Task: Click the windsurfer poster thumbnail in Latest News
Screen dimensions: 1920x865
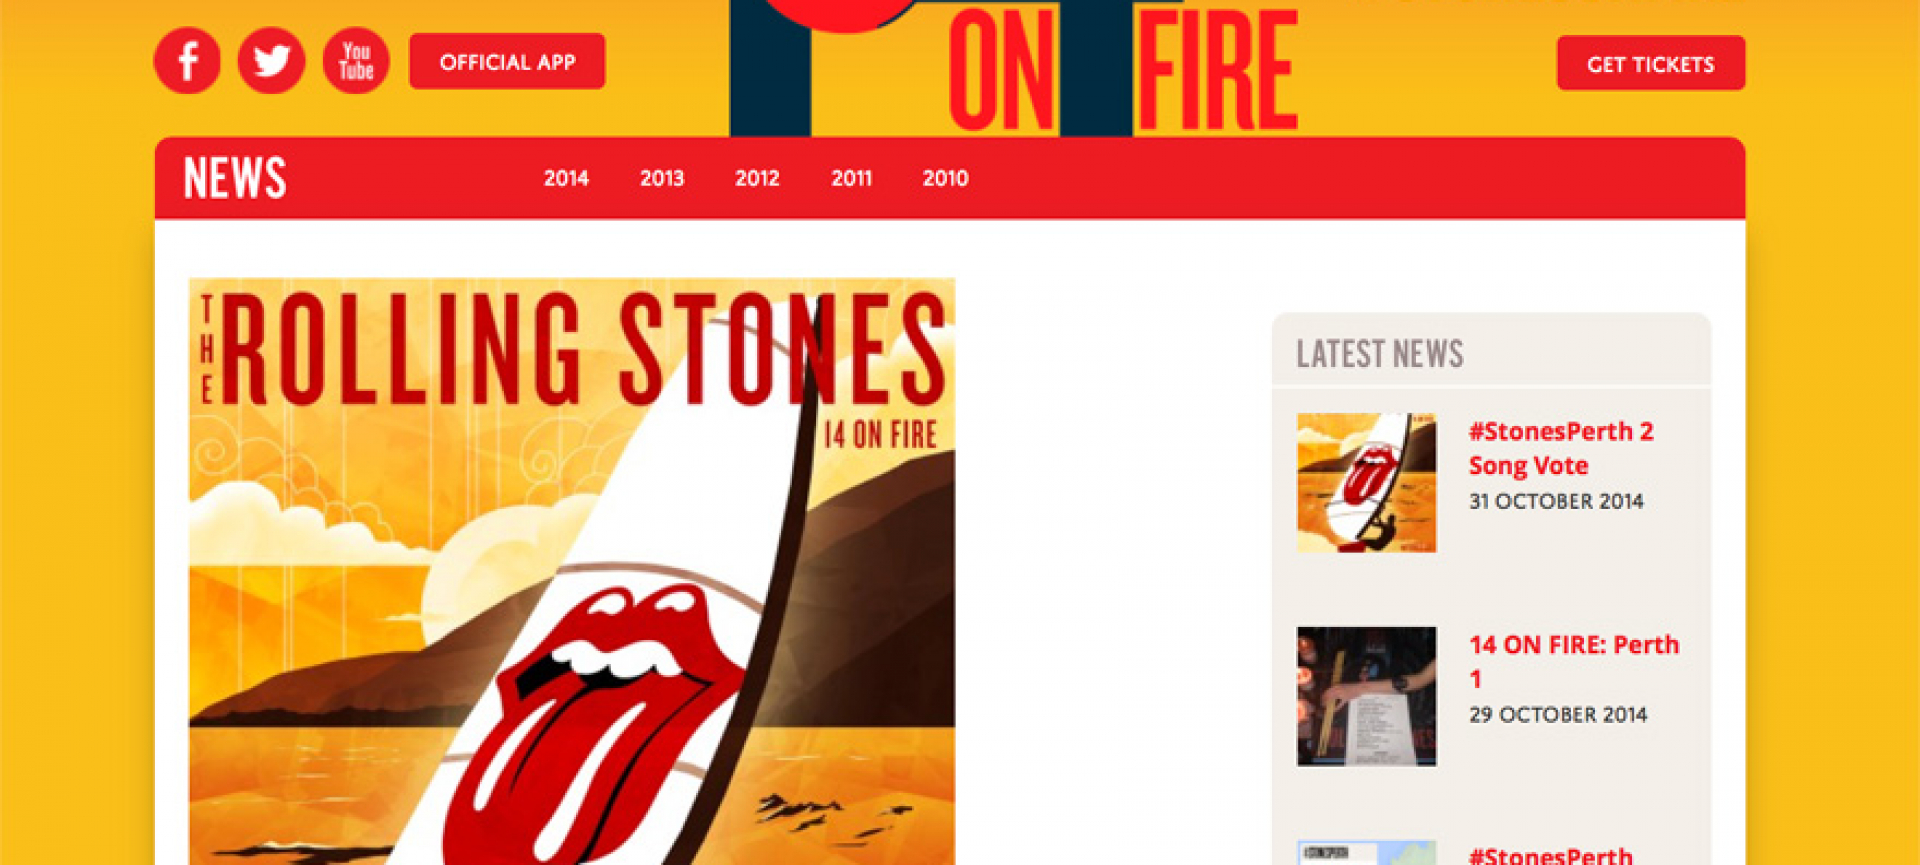Action: tap(1367, 483)
